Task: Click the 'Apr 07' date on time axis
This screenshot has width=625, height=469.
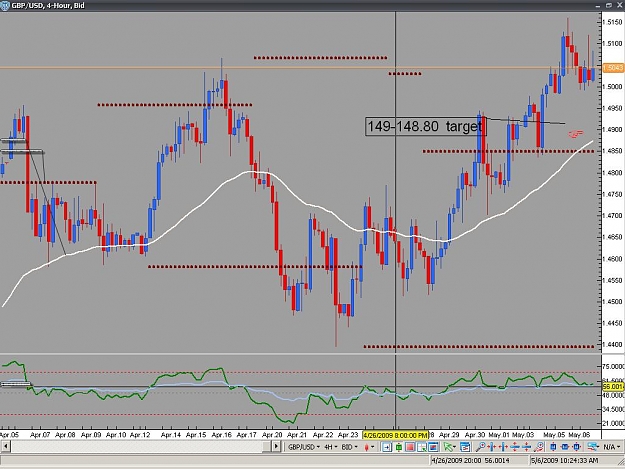Action: (40, 435)
